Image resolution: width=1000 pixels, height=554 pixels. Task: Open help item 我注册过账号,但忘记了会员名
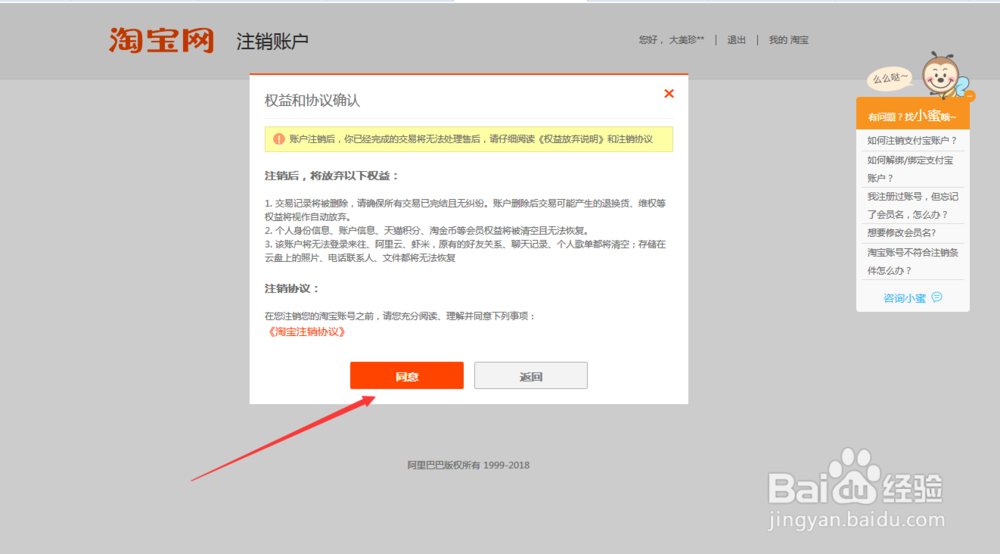[x=913, y=205]
